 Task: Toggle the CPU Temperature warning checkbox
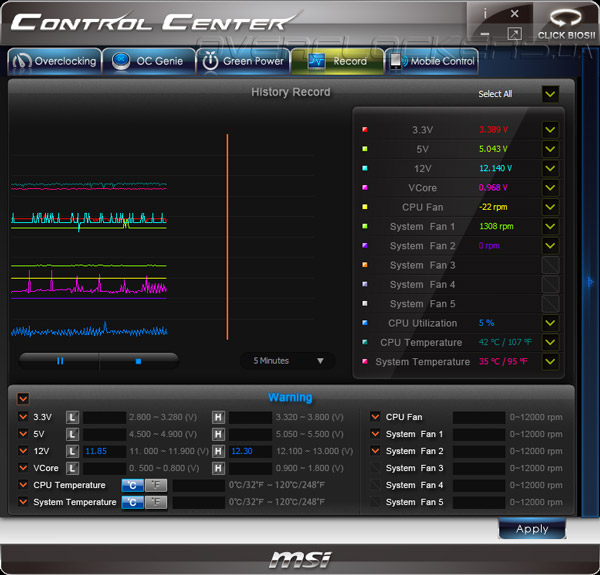click(x=23, y=485)
